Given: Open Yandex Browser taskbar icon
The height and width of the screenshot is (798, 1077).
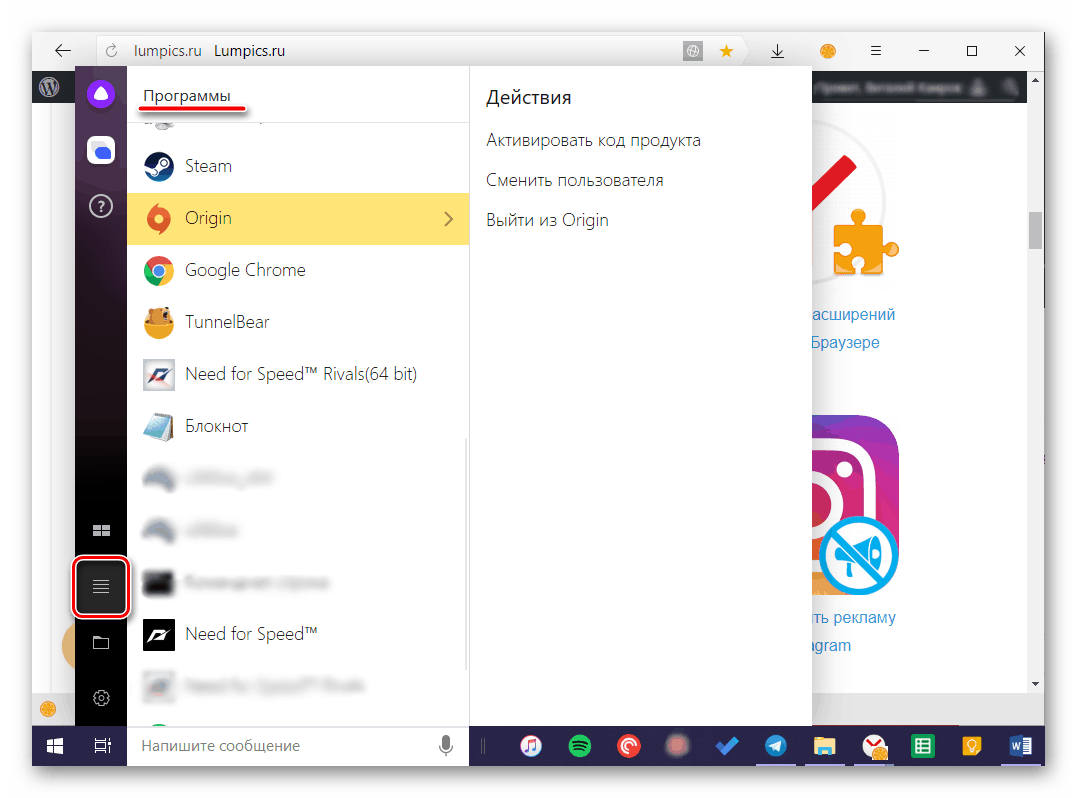Looking at the screenshot, I should point(874,746).
